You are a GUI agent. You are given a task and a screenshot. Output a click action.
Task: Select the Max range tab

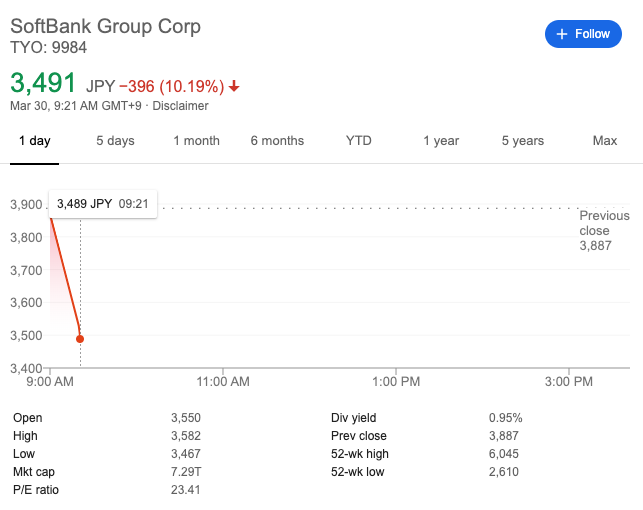tap(604, 141)
